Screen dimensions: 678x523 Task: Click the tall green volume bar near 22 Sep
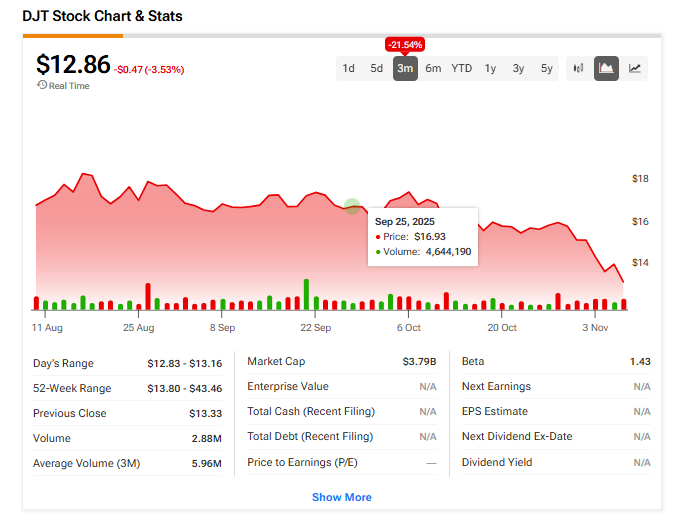click(306, 294)
